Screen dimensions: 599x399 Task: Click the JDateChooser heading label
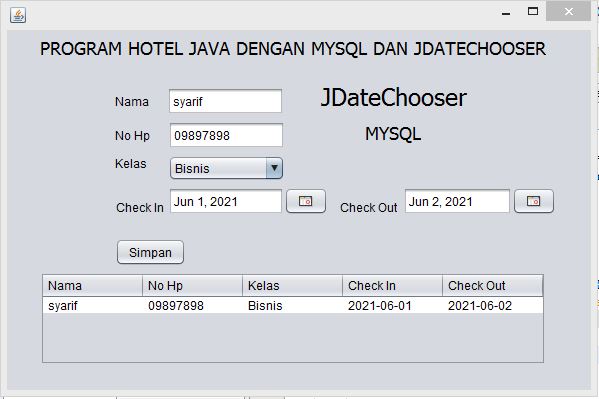[393, 98]
